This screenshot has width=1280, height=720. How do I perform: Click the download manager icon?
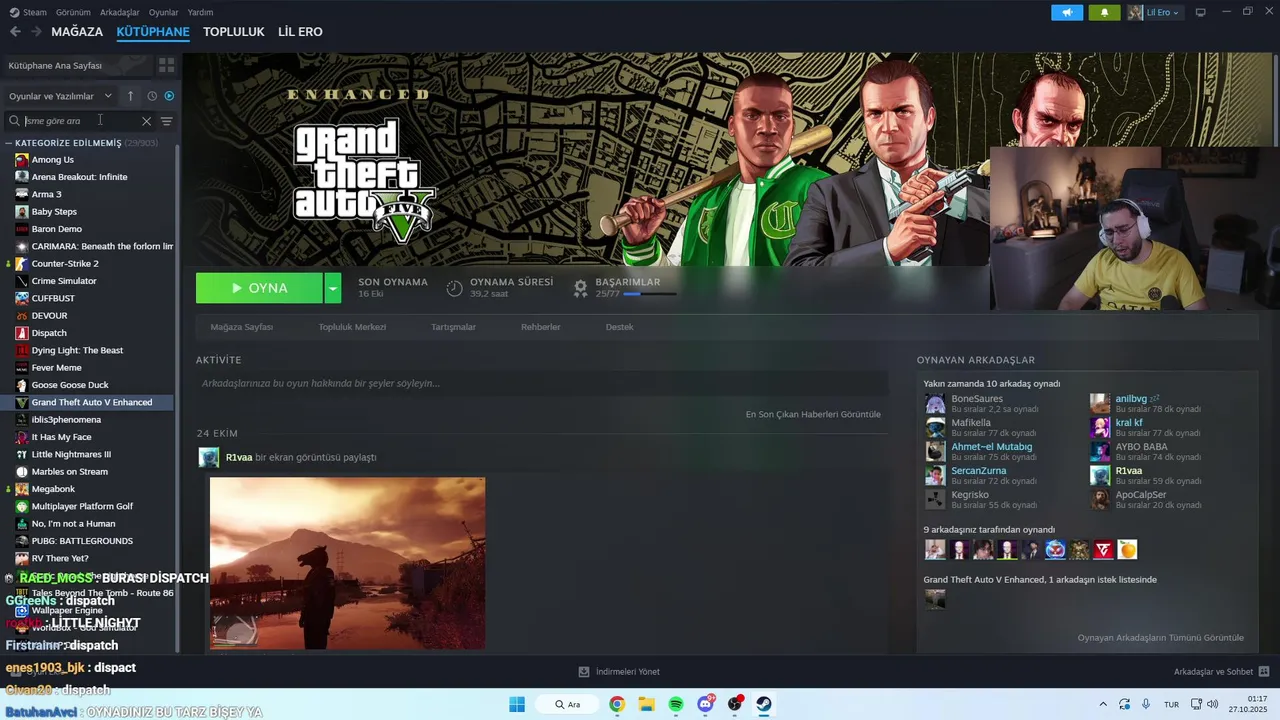(584, 672)
